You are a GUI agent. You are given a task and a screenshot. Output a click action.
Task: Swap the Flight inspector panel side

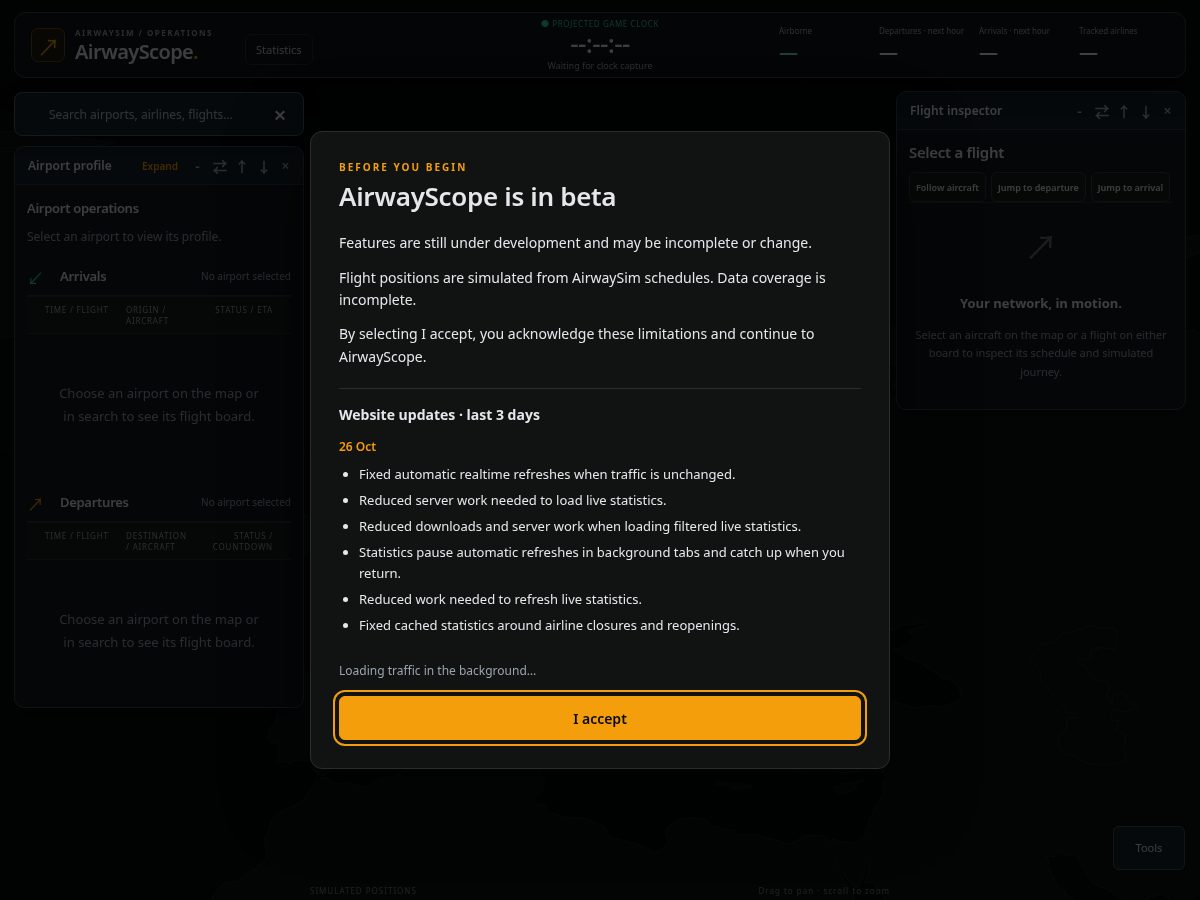[x=1102, y=111]
